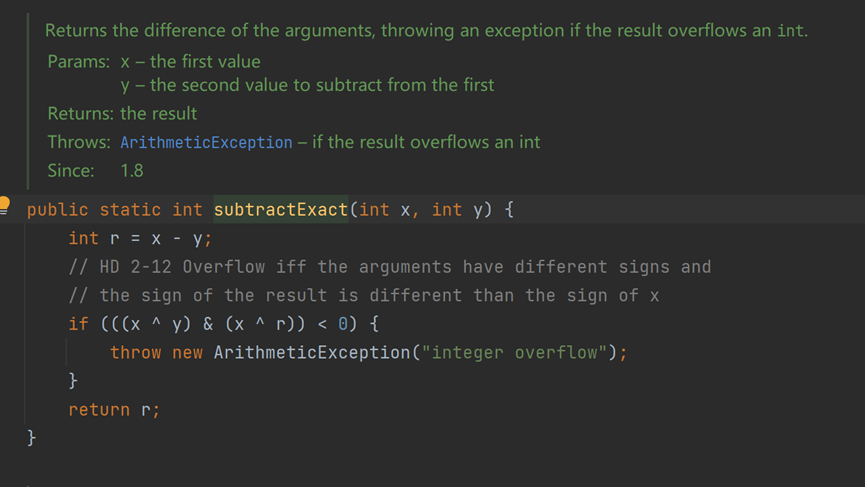Viewport: 865px width, 487px height.
Task: Click the doc summary sentence about difference
Action: click(x=426, y=30)
